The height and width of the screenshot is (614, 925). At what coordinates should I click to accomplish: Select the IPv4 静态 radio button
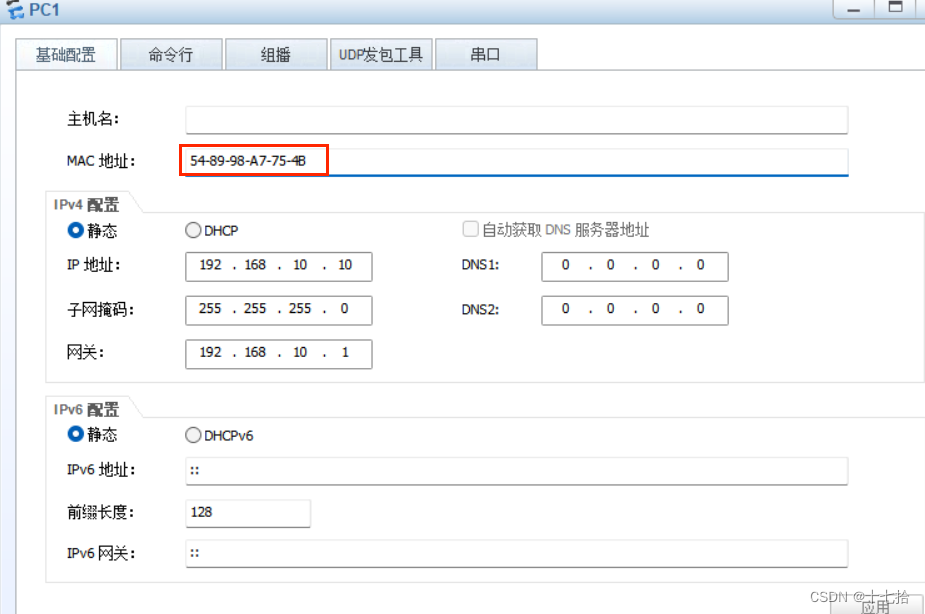76,230
